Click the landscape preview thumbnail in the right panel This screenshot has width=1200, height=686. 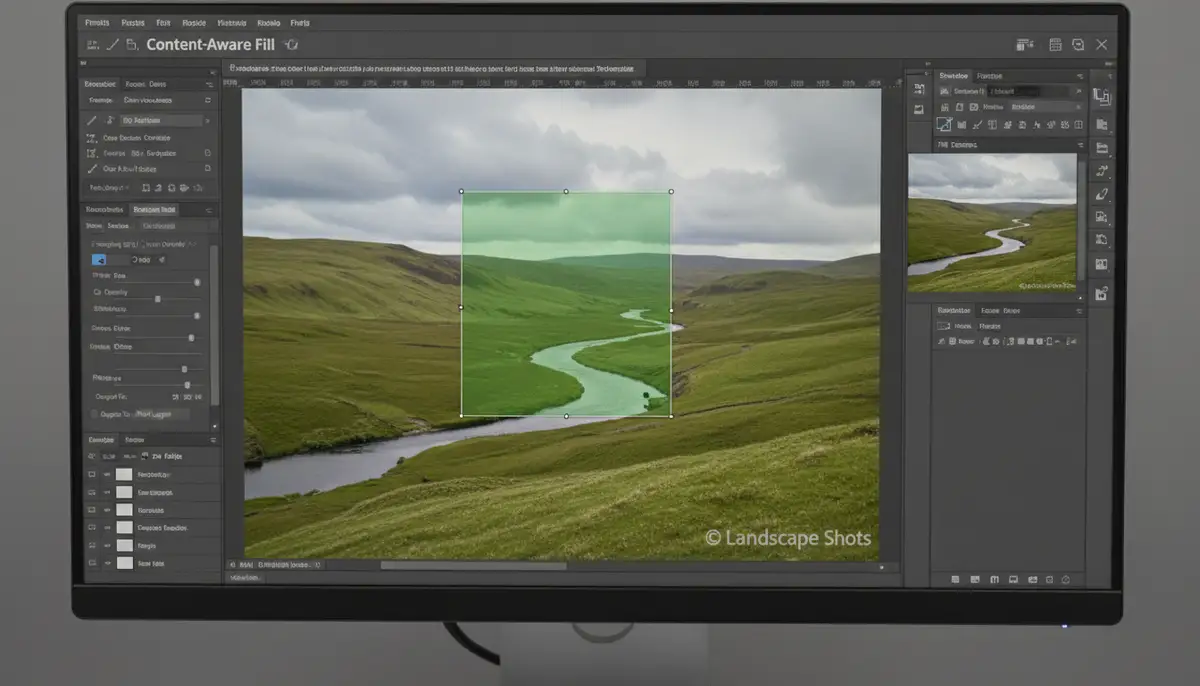tap(995, 220)
